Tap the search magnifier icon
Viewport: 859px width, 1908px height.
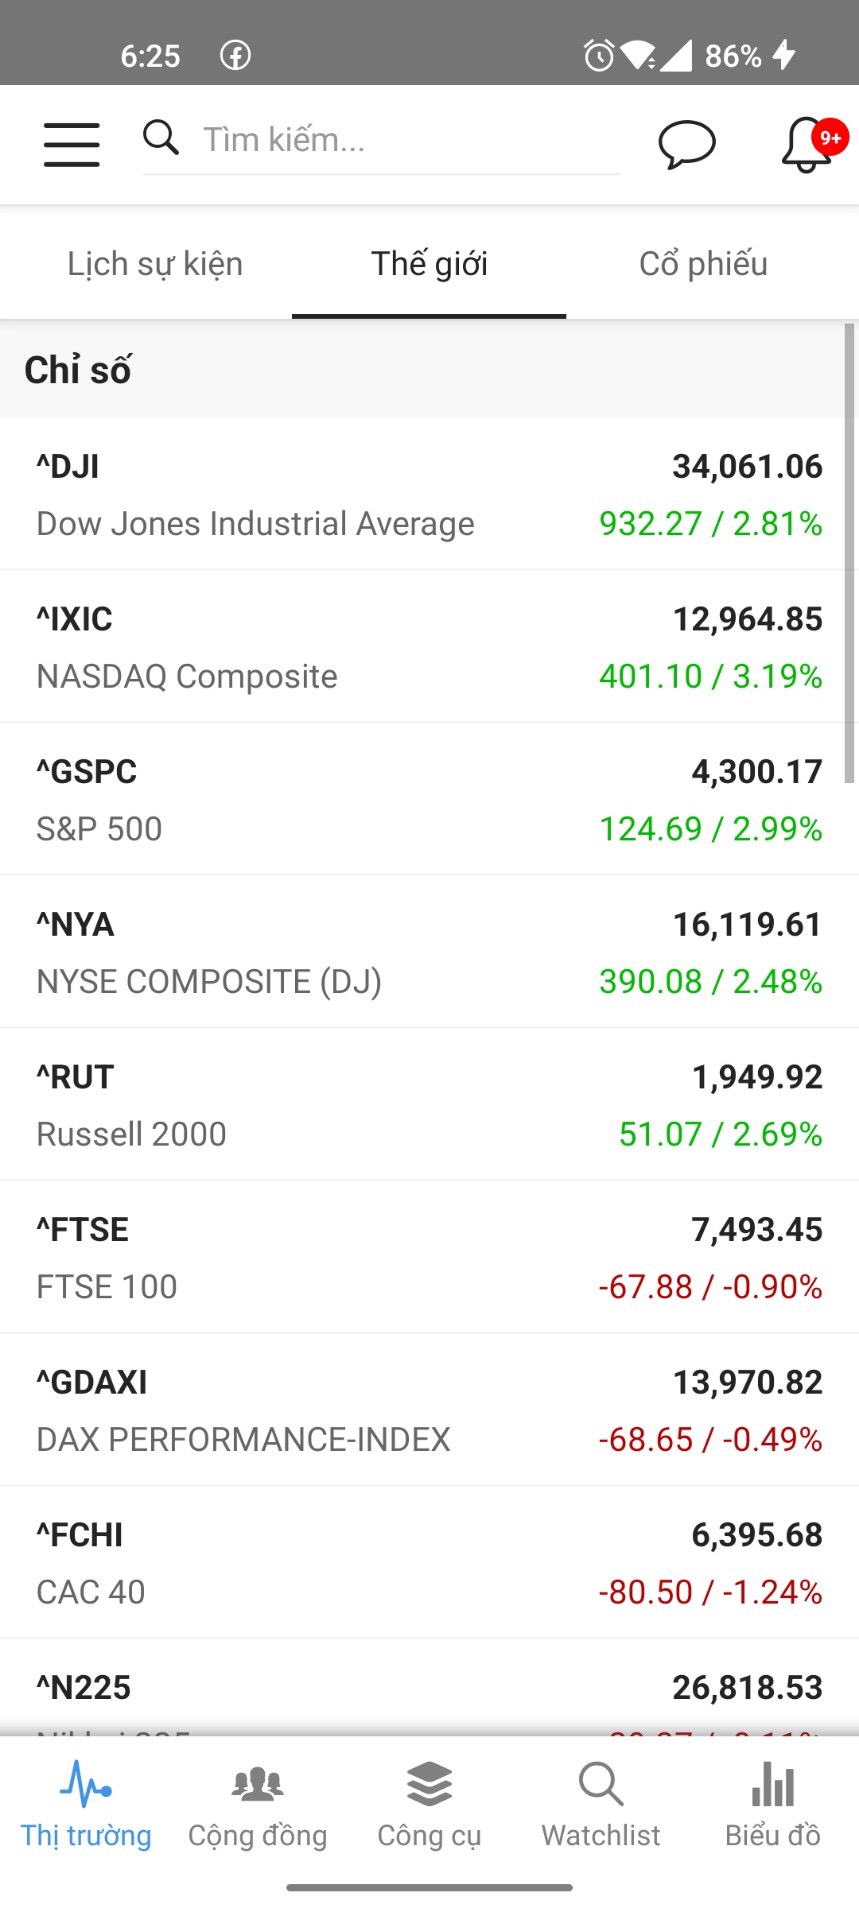coord(160,138)
